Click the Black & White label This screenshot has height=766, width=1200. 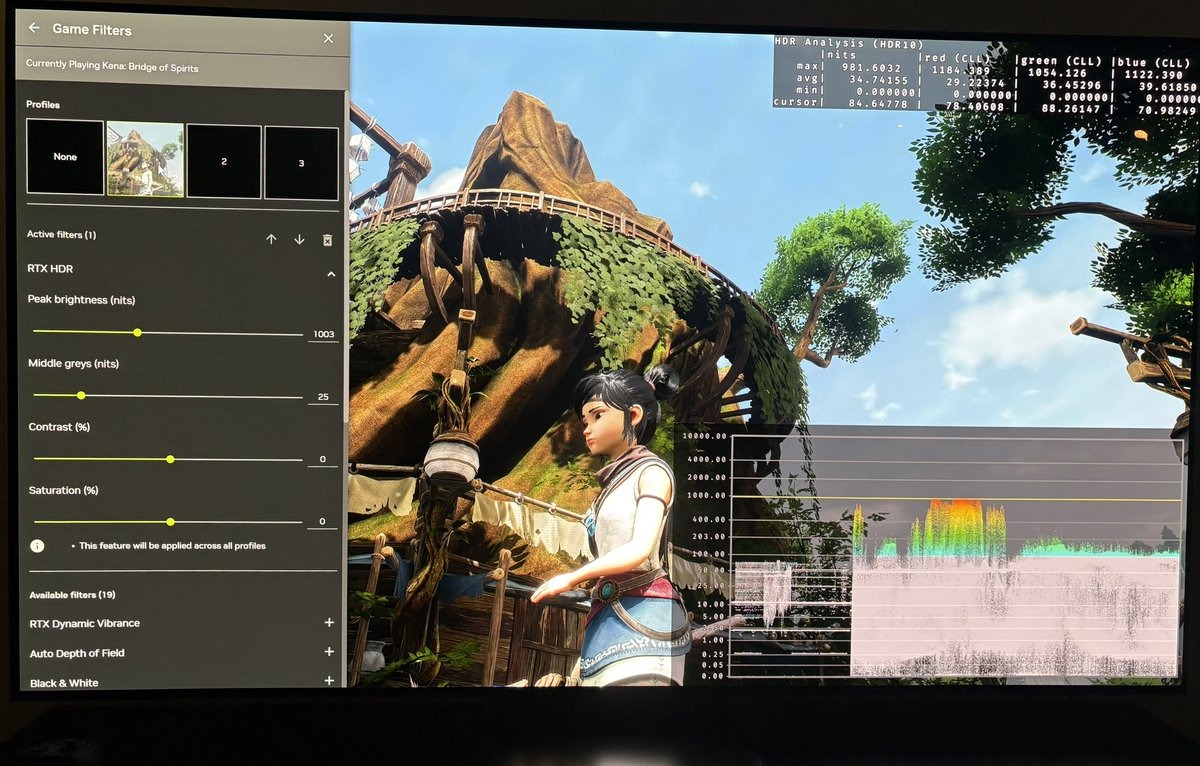(64, 683)
